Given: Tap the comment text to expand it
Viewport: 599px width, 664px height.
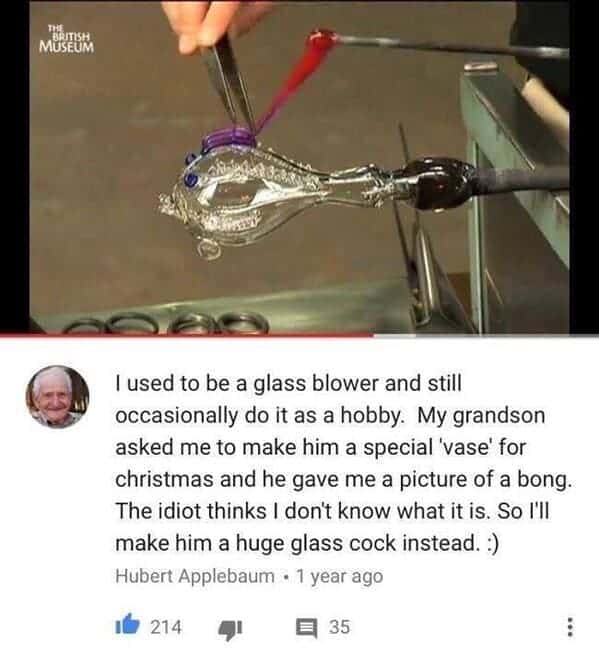Looking at the screenshot, I should [343, 463].
